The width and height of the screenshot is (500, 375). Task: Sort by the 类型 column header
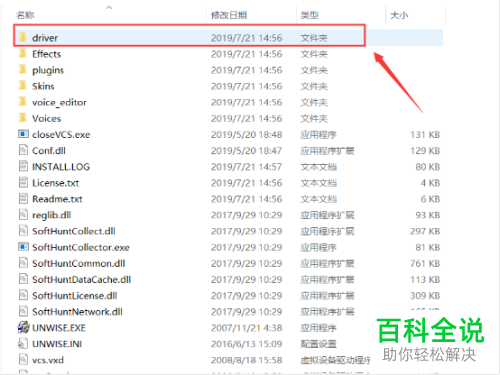point(309,15)
